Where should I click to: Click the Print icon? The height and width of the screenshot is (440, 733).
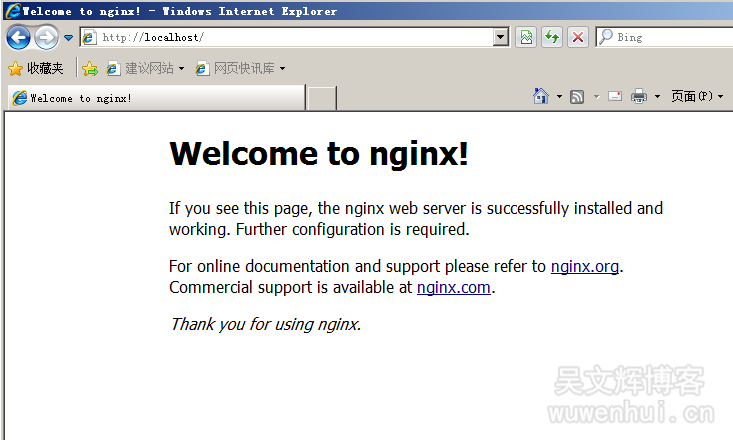coord(639,96)
